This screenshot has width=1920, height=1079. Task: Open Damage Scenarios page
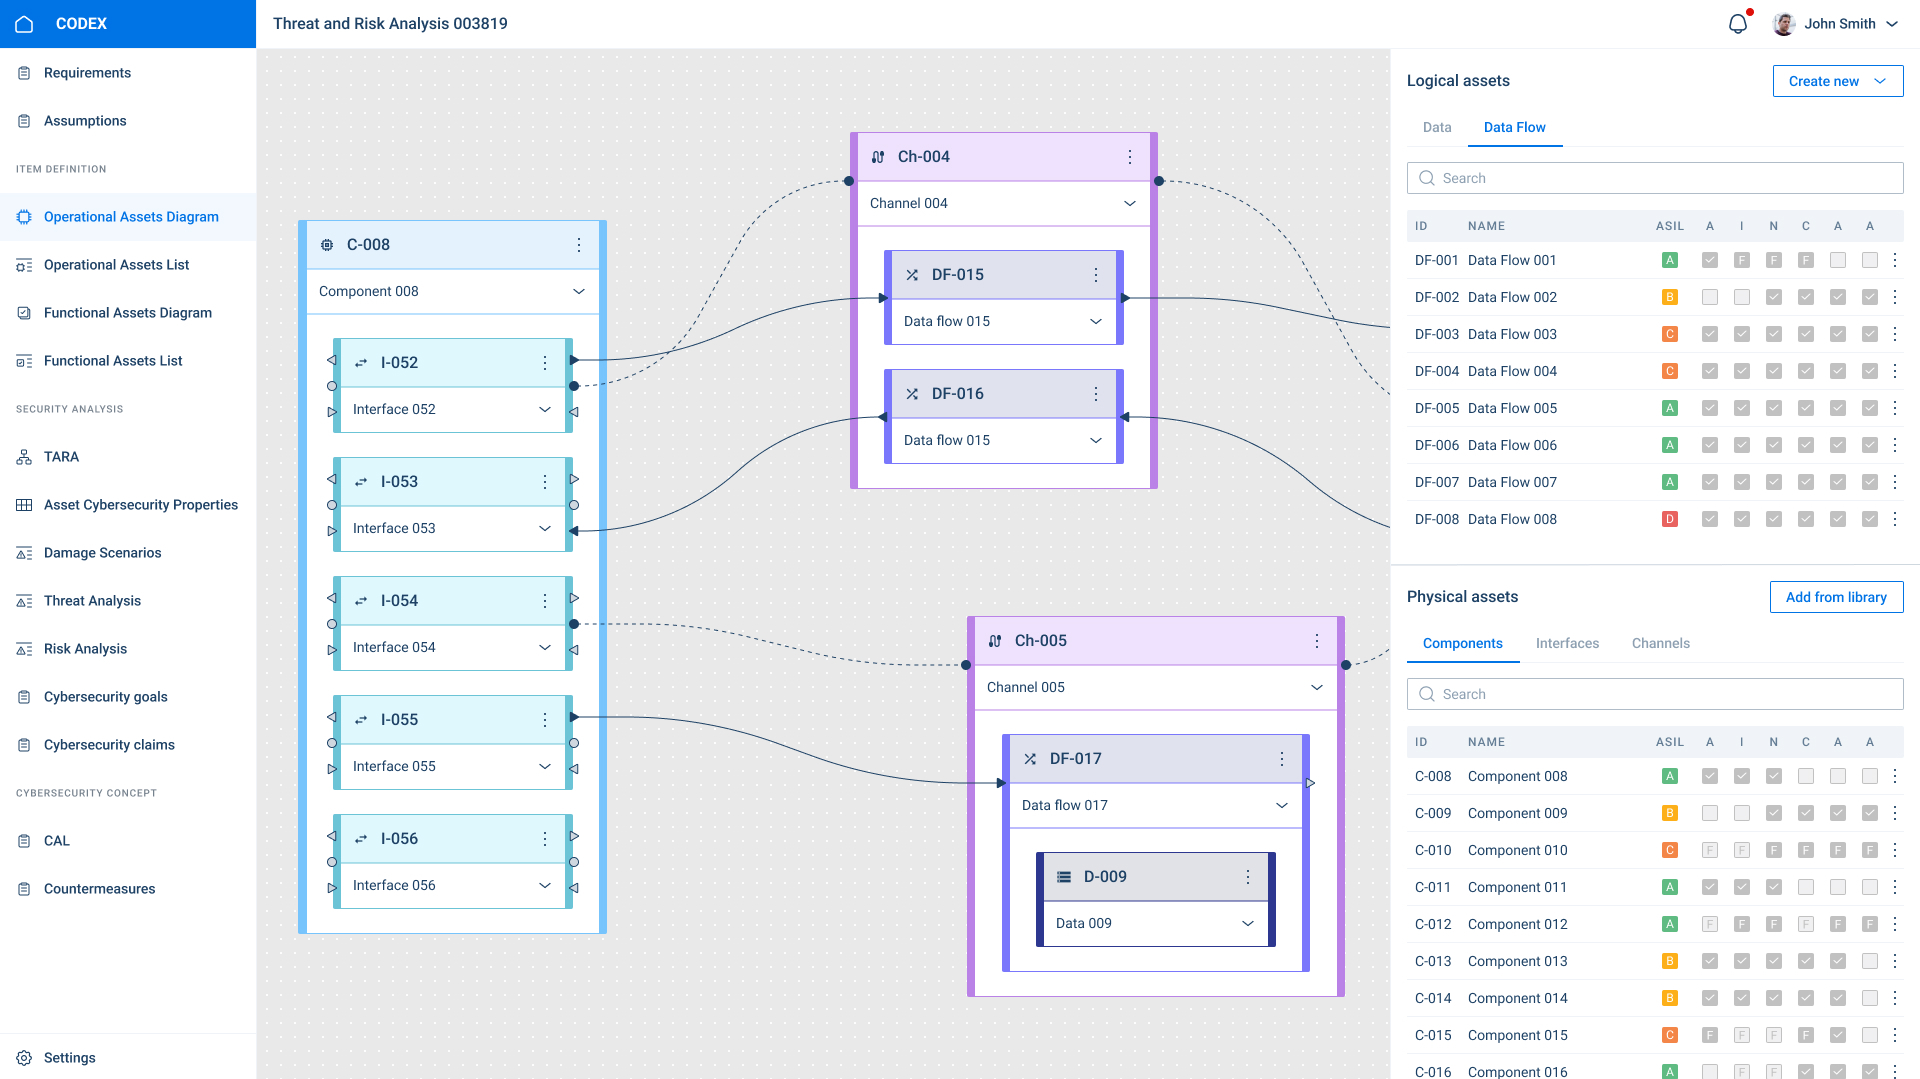tap(128, 553)
